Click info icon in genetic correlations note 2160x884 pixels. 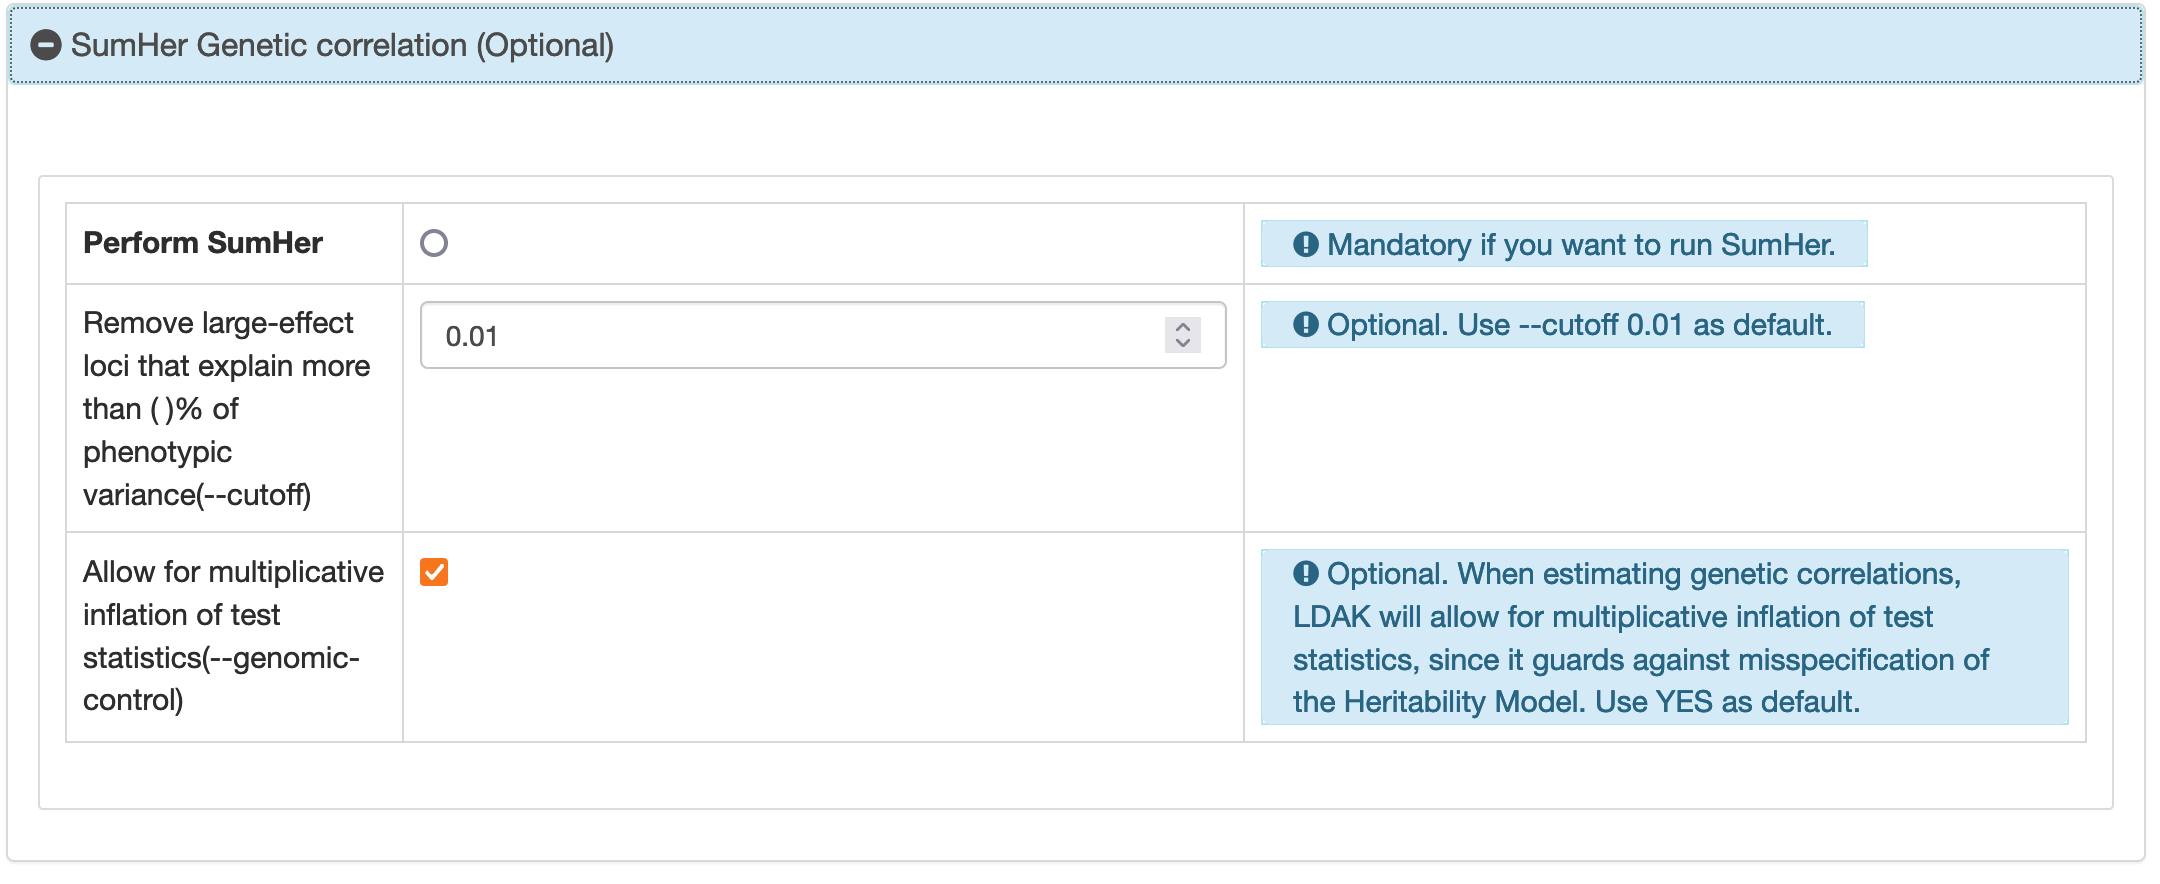[x=1305, y=573]
